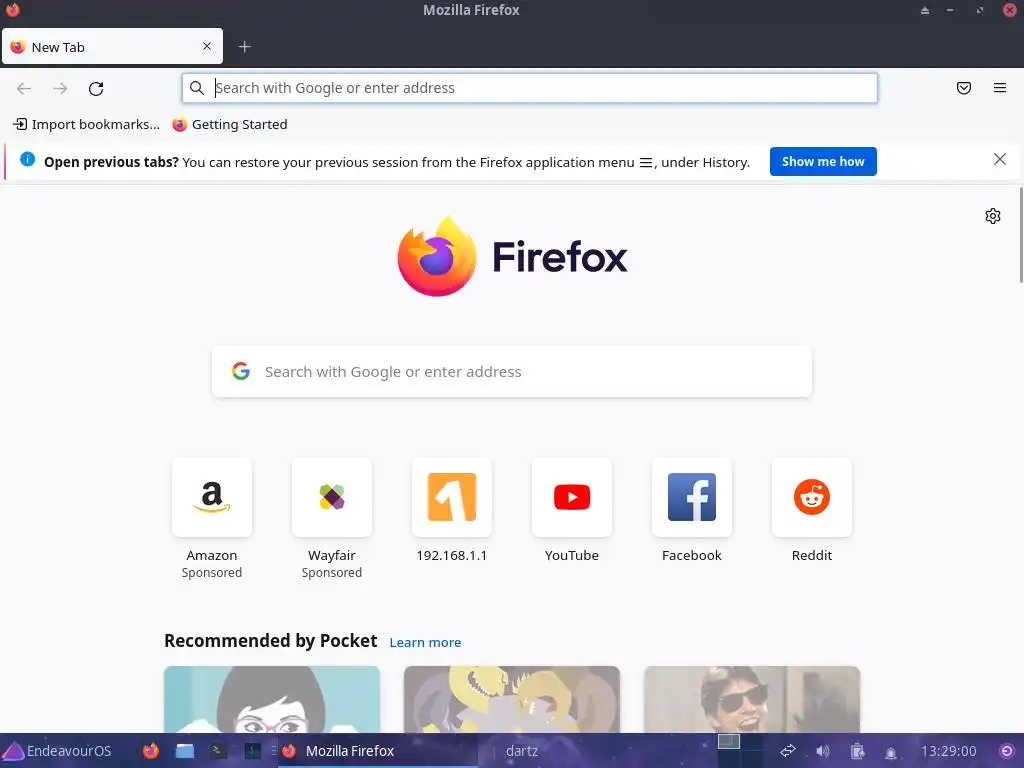The height and width of the screenshot is (768, 1024).
Task: Open a new tab with plus button
Action: coord(244,47)
